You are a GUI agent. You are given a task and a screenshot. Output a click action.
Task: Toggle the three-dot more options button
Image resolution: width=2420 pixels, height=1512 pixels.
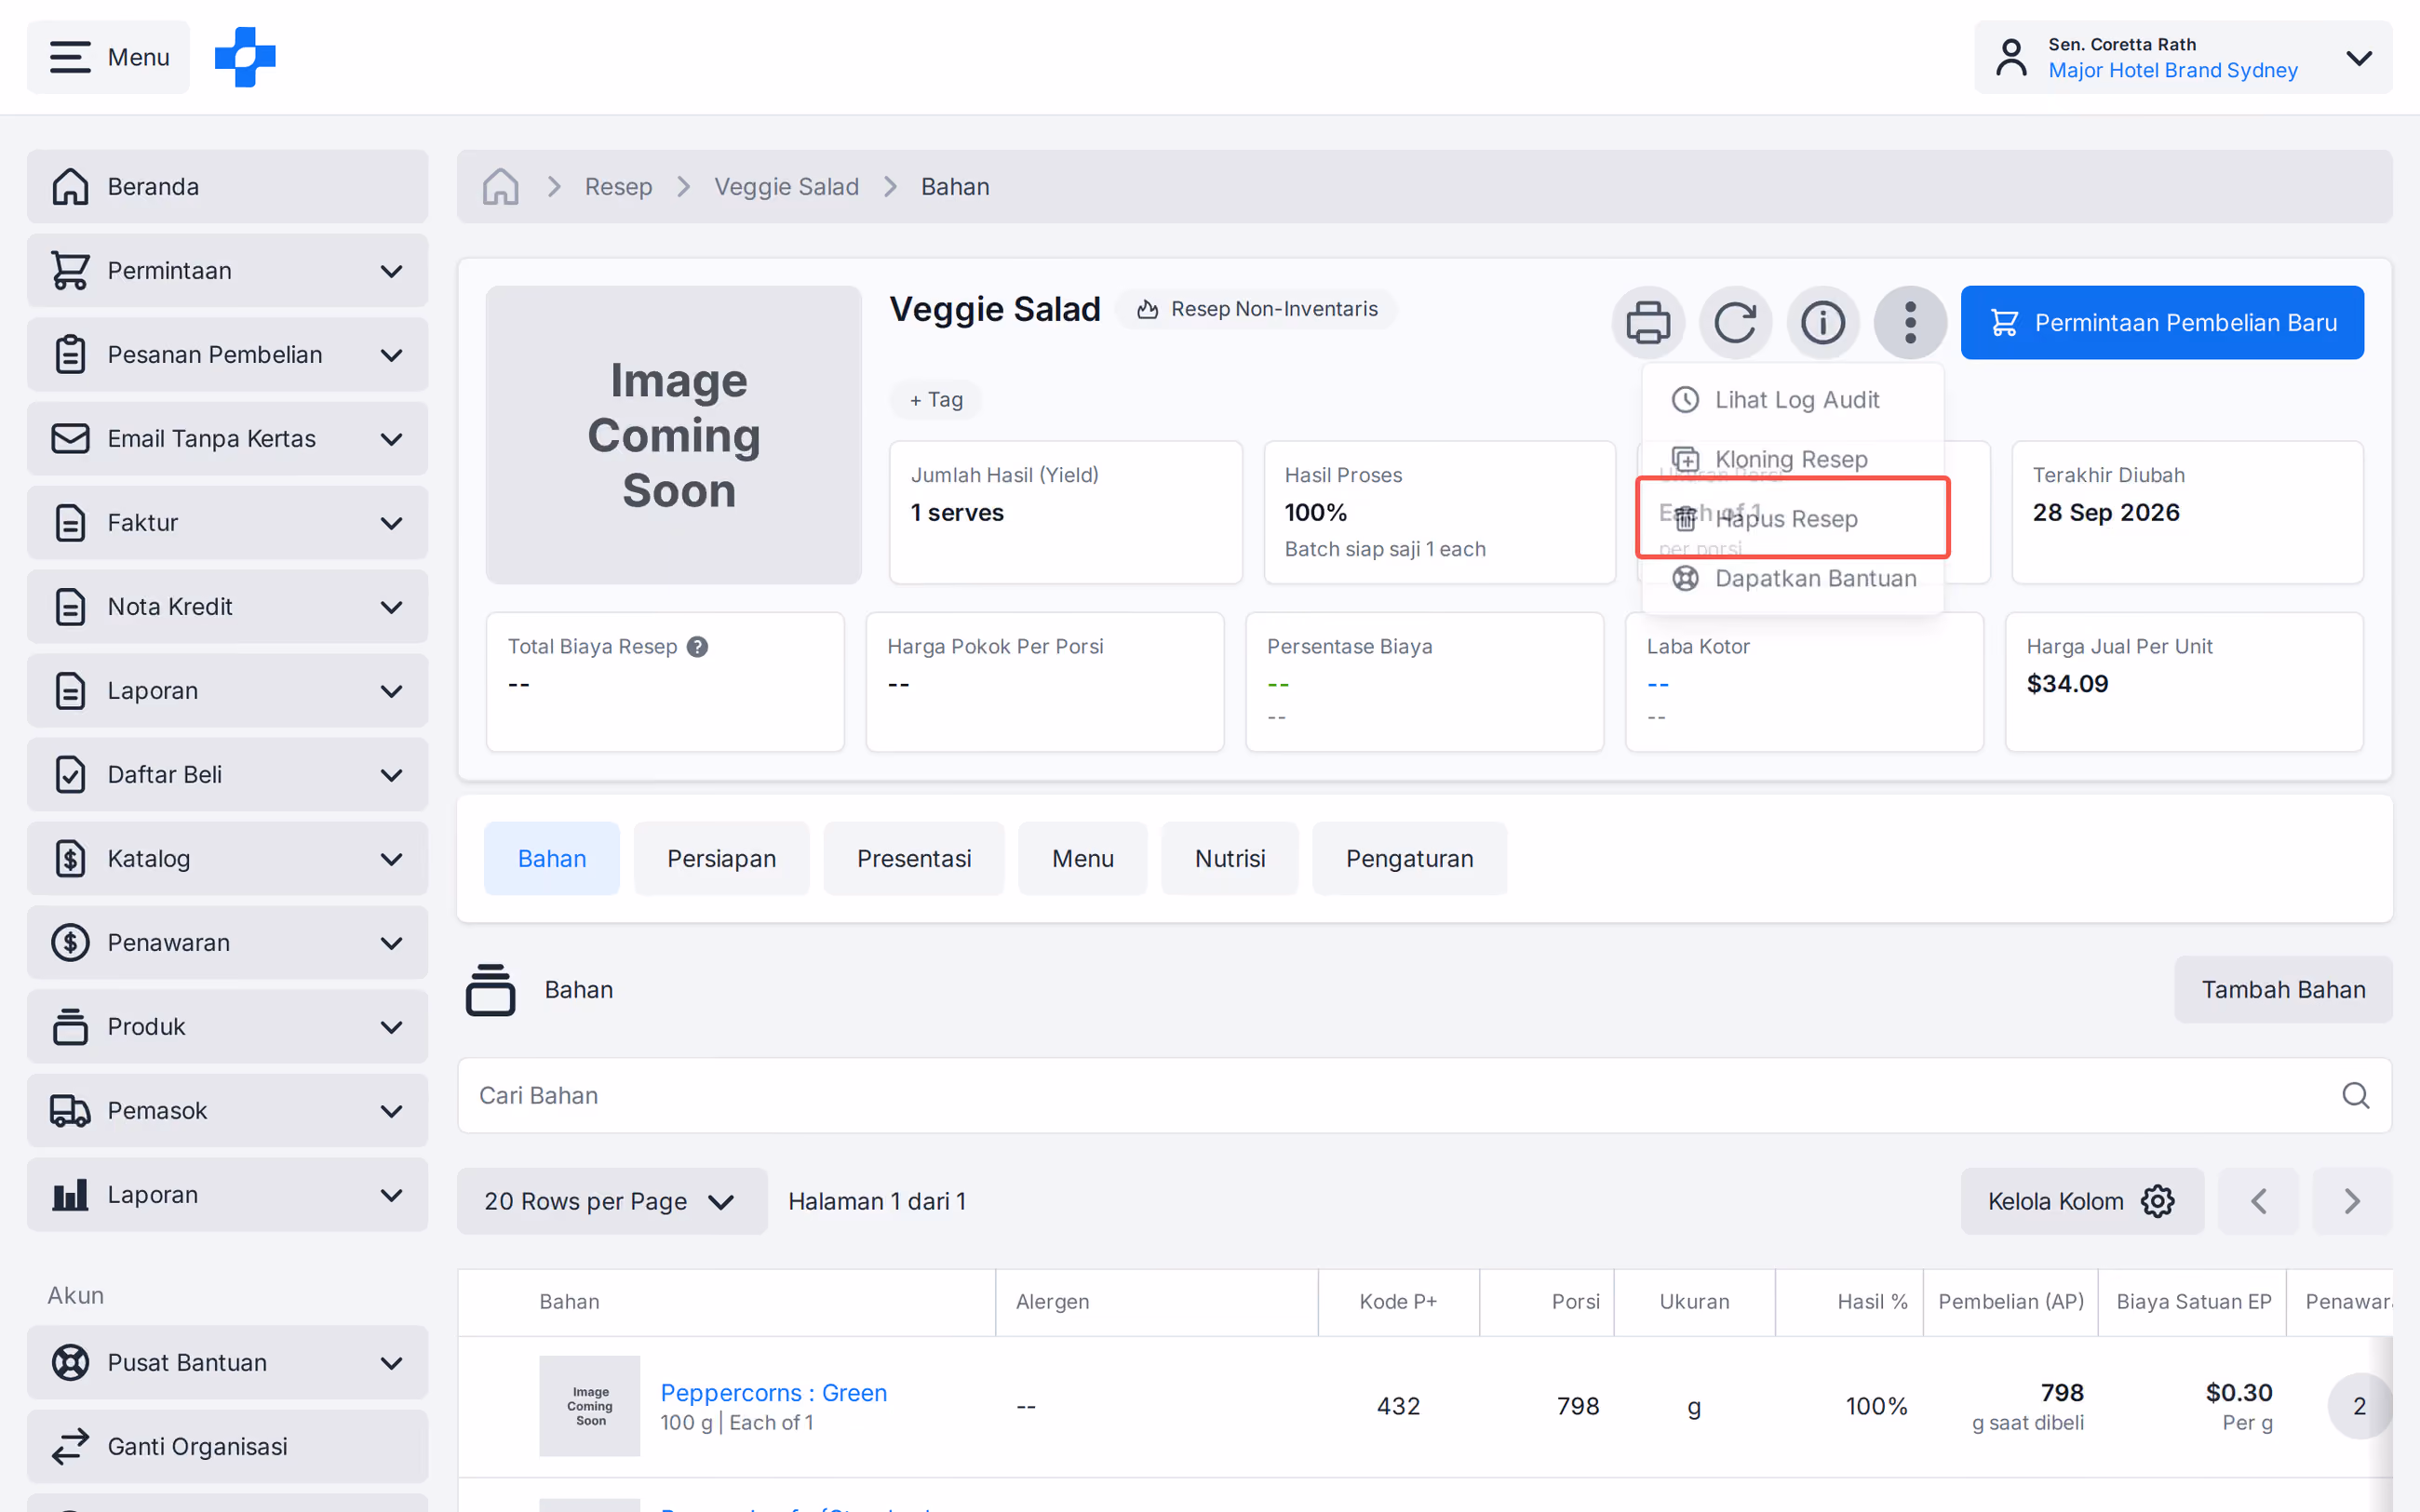1910,322
